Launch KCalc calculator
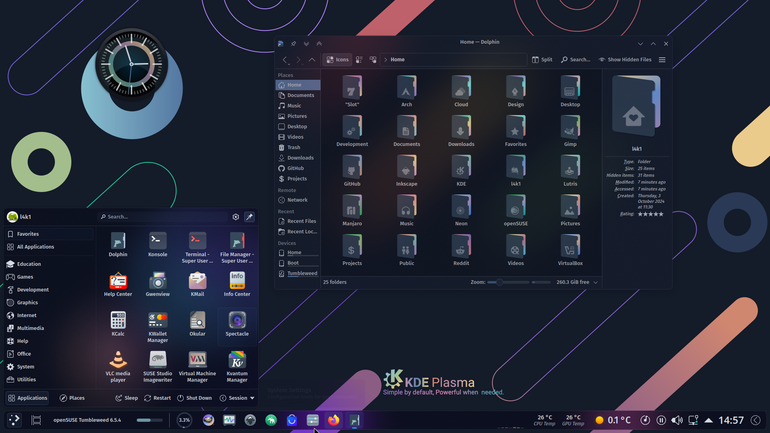Screen dimensions: 770x433 [118, 324]
